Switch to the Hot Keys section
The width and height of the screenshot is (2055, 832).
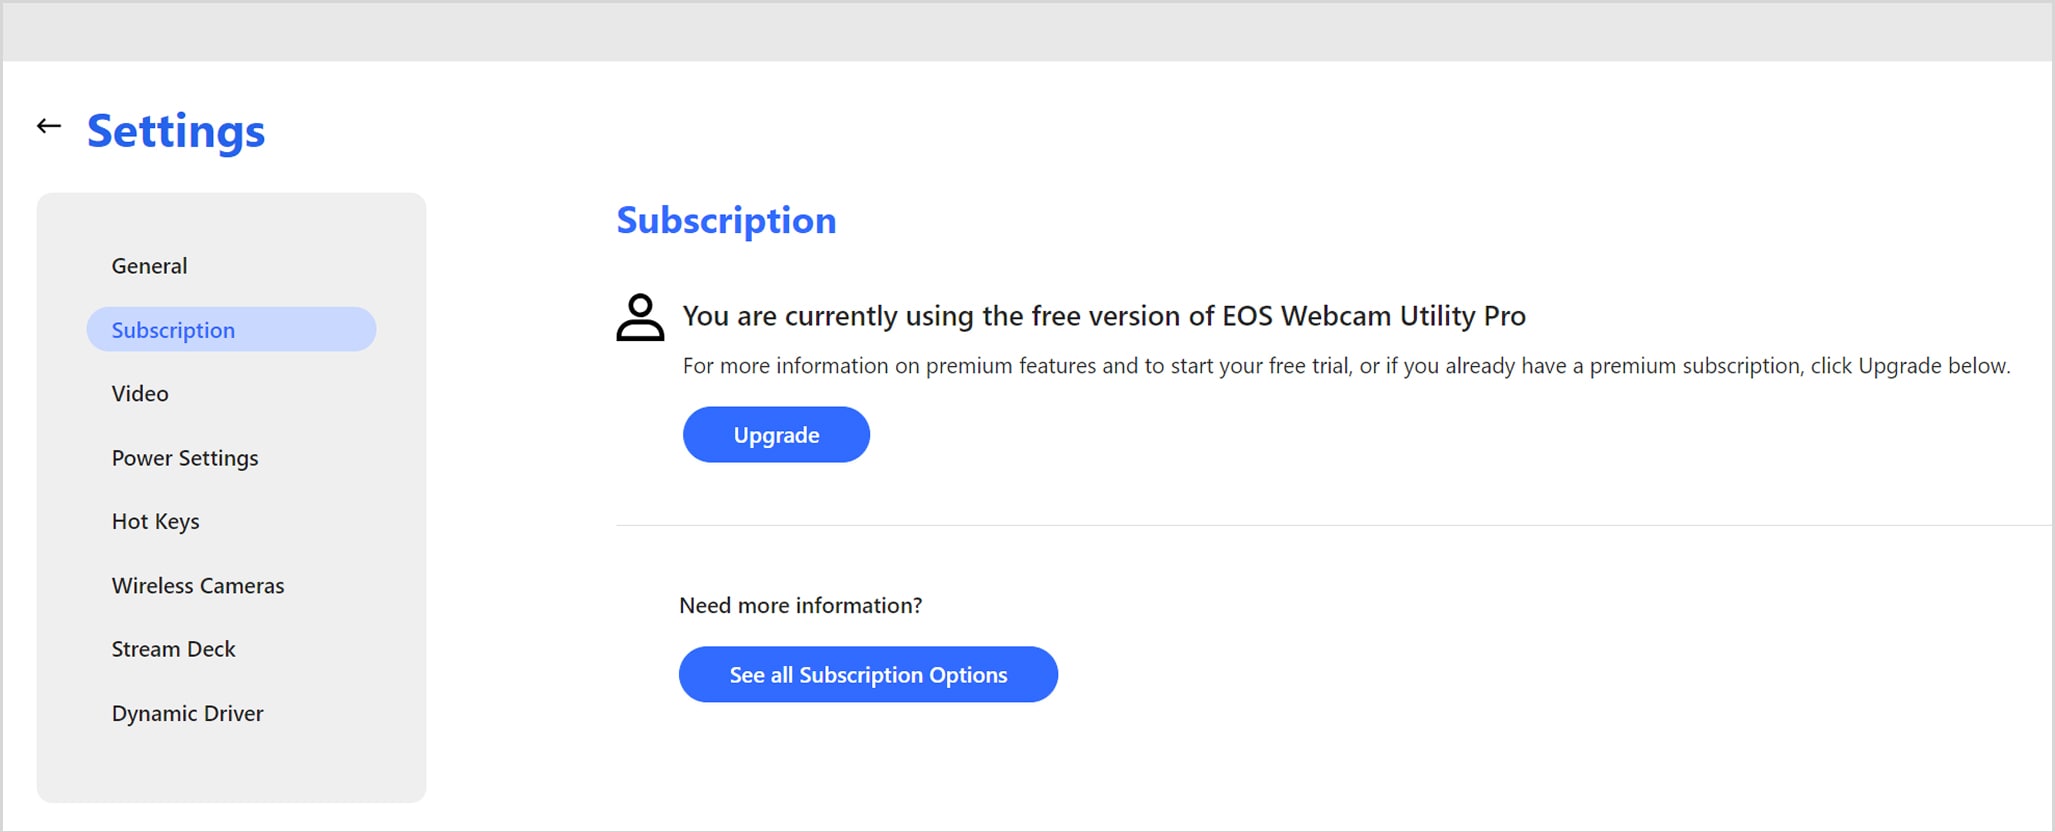pyautogui.click(x=156, y=522)
